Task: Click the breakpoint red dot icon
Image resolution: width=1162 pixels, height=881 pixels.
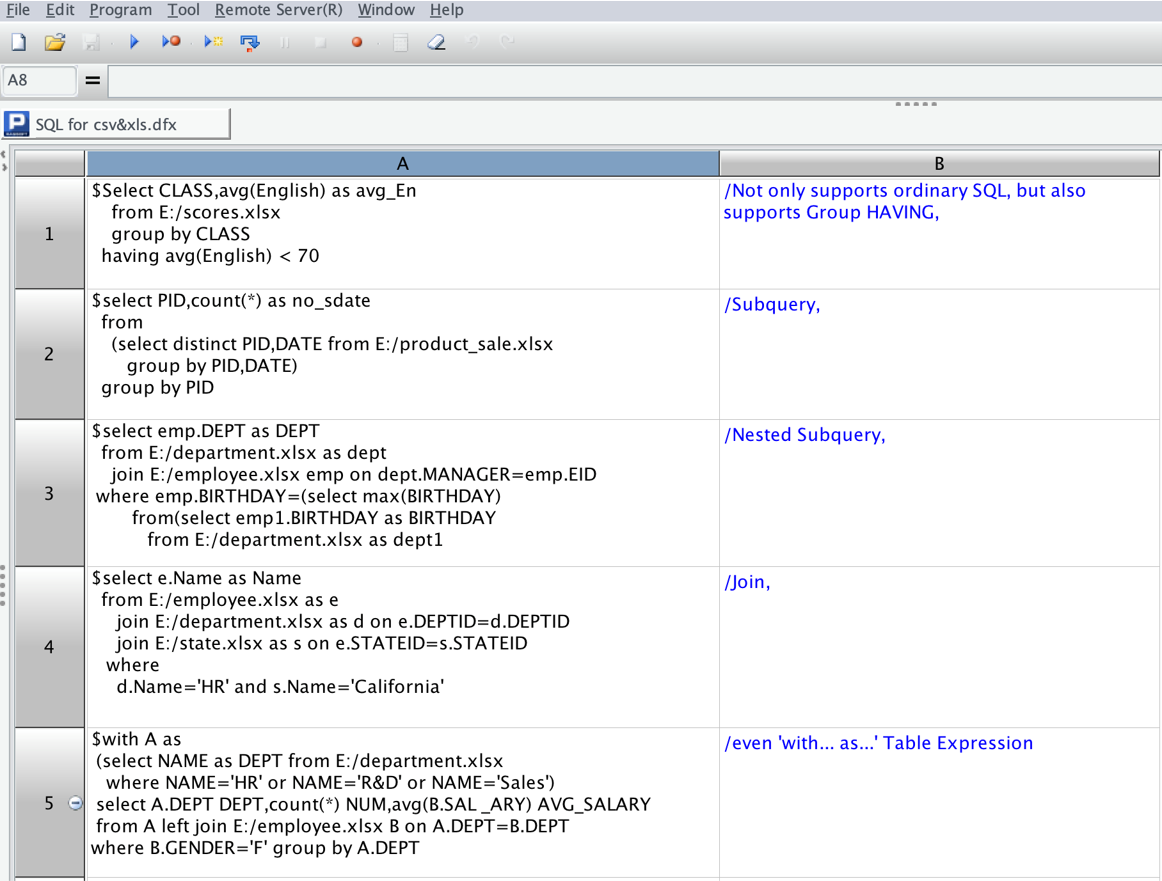Action: click(357, 42)
